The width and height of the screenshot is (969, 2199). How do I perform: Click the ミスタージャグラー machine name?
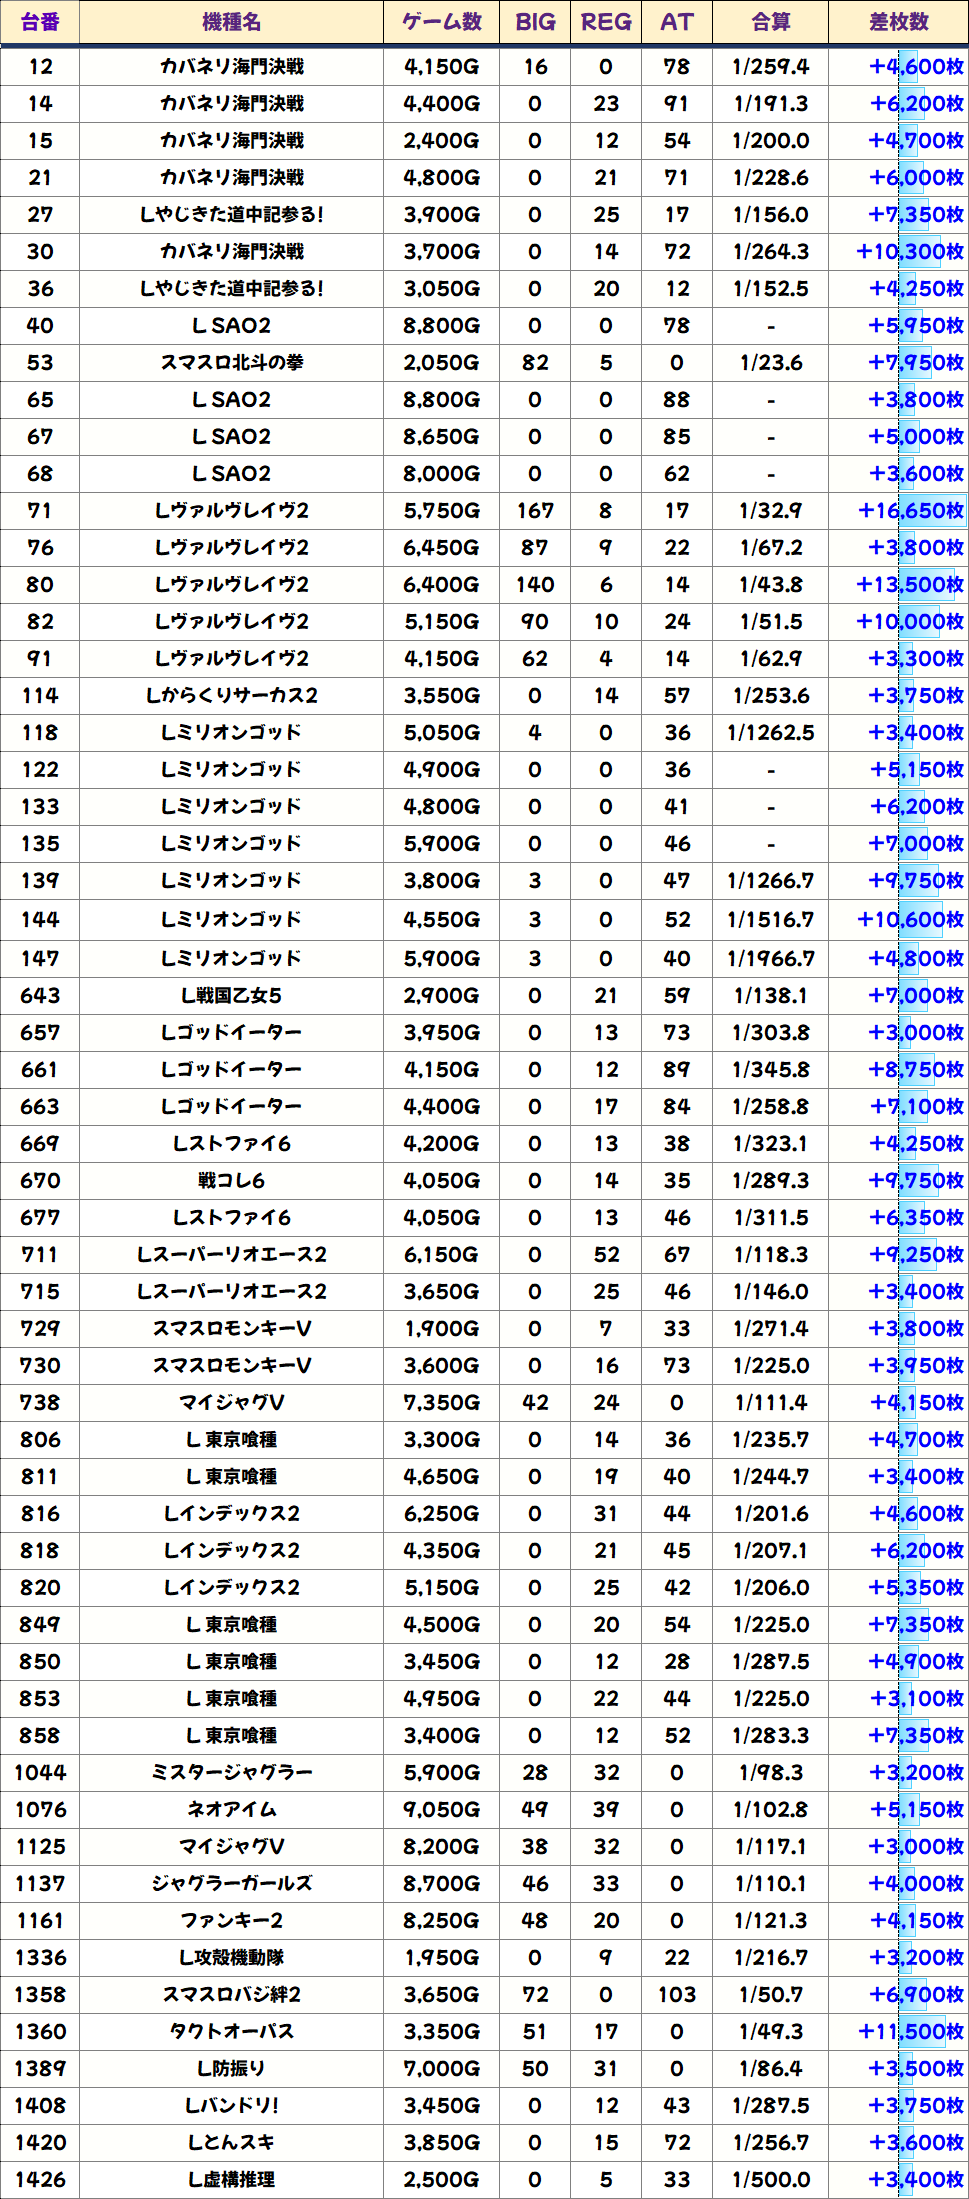coord(231,1773)
